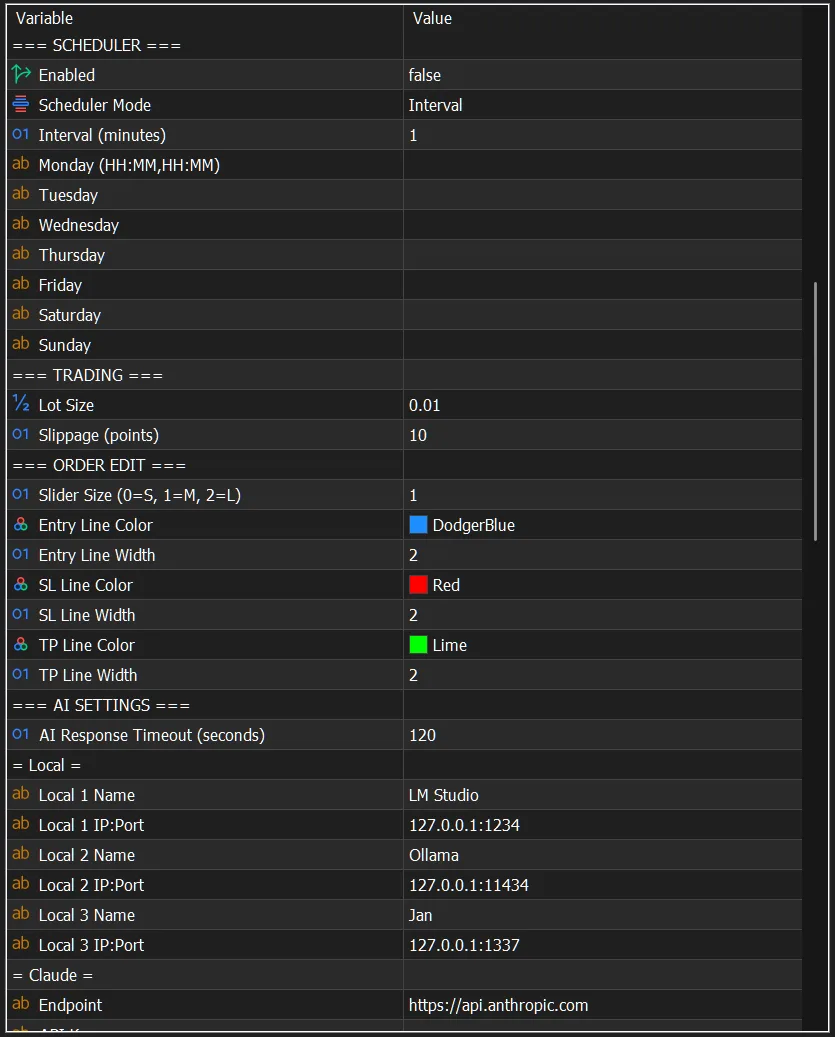The height and width of the screenshot is (1037, 835).
Task: Click the string icon beside Friday
Action: pos(21,284)
